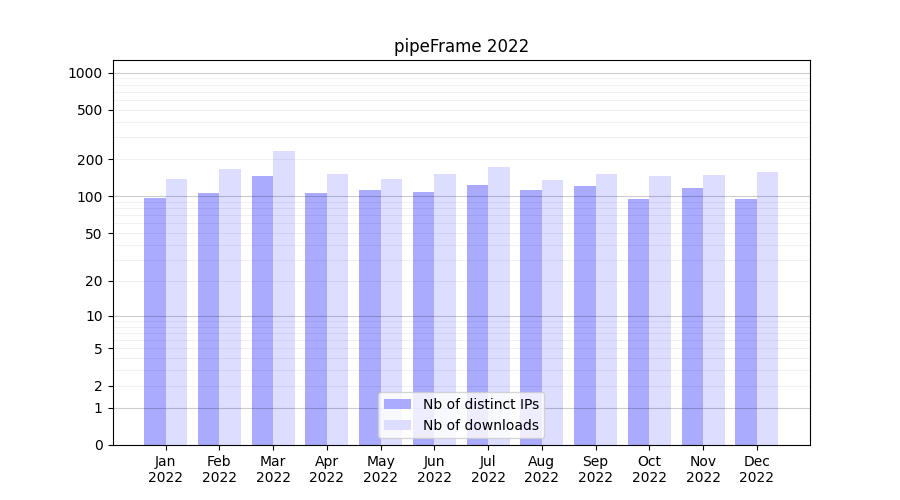Viewport: 900px width, 500px height.
Task: Select the 'Nb of distinct IPs' legend label
Action: [x=480, y=404]
